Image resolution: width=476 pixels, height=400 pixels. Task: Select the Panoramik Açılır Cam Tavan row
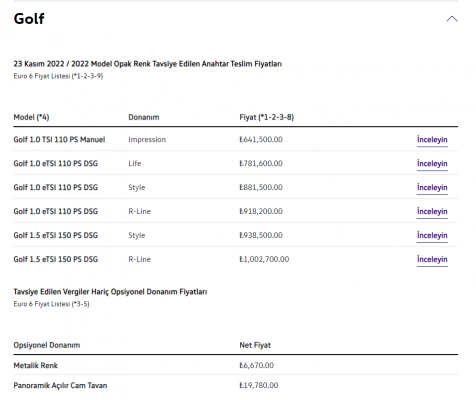pos(235,385)
